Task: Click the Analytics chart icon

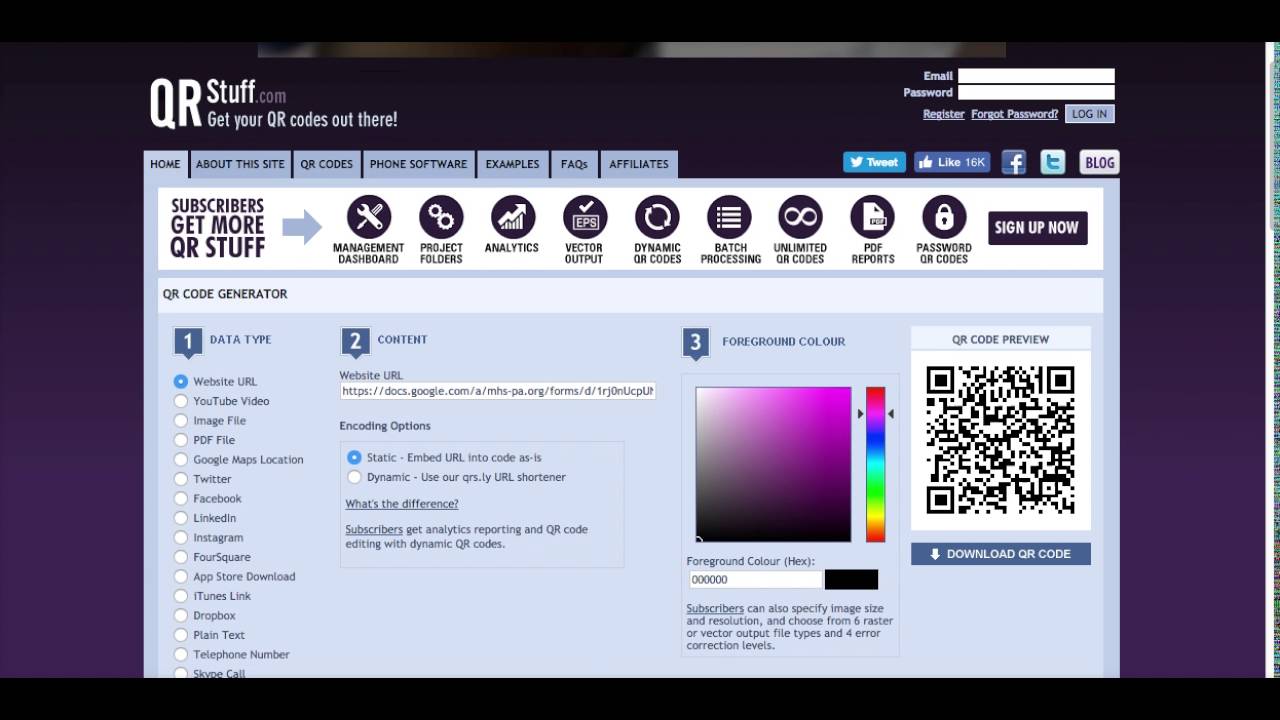Action: point(513,217)
